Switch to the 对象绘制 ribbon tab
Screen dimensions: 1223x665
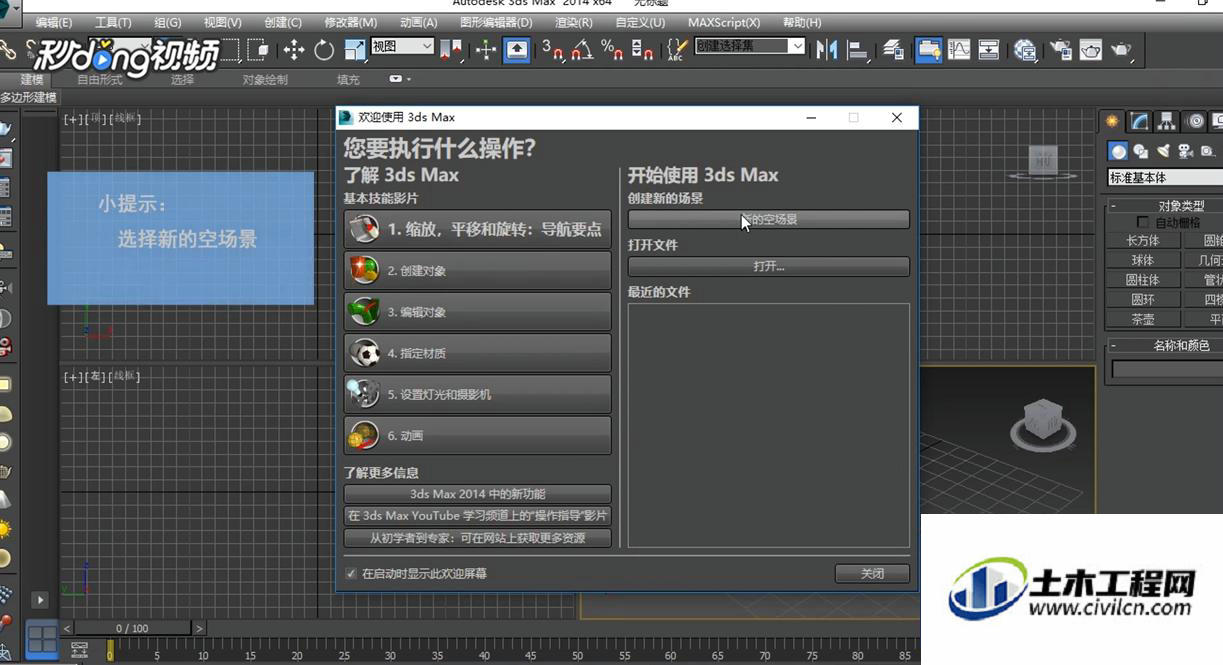265,79
